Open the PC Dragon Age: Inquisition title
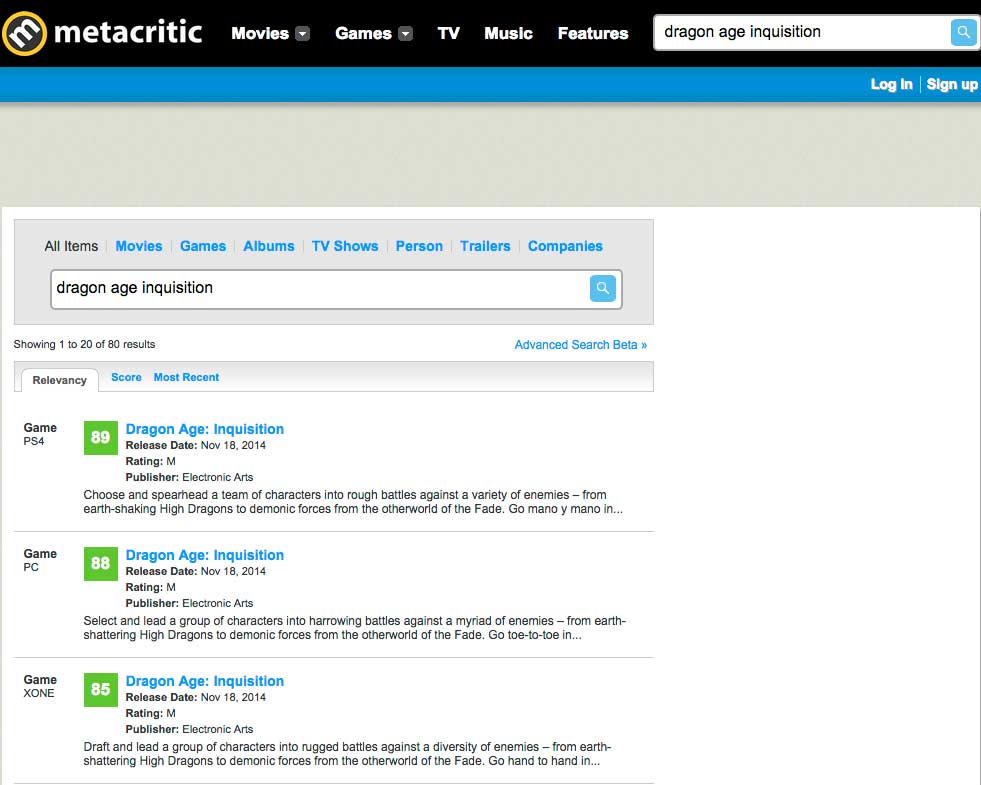This screenshot has width=981, height=785. pyautogui.click(x=205, y=555)
